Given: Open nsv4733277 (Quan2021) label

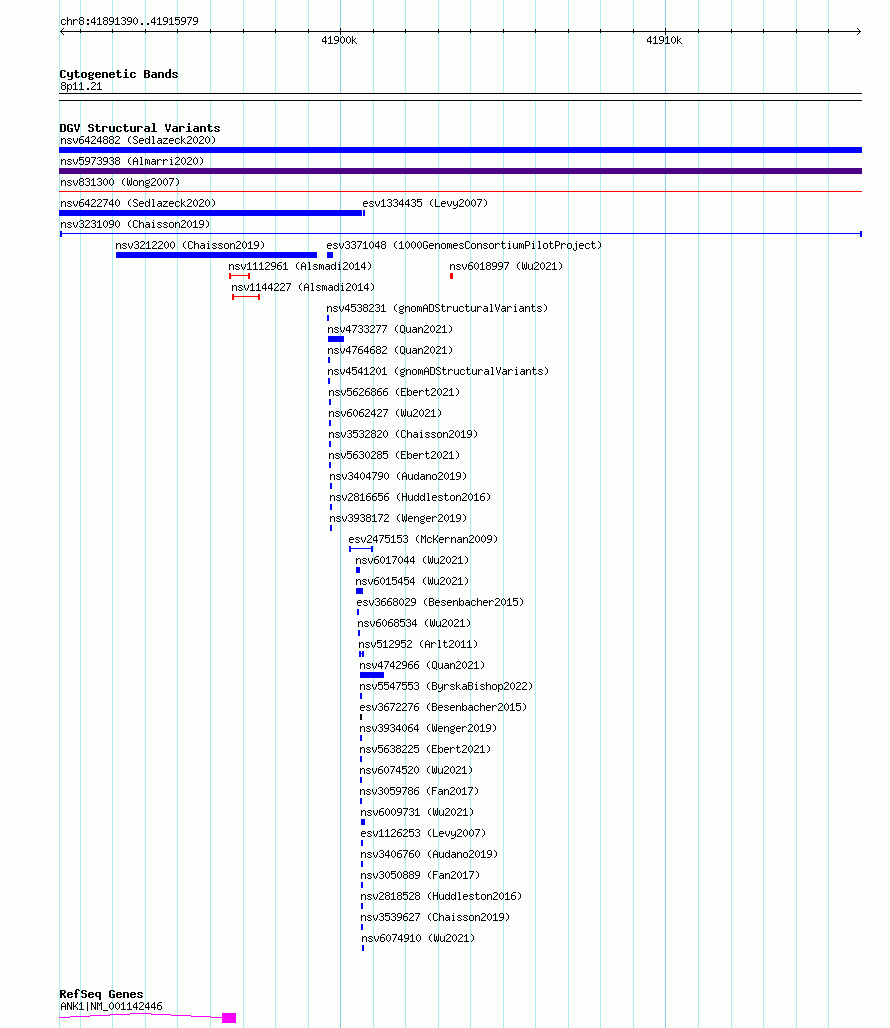Looking at the screenshot, I should [x=390, y=329].
